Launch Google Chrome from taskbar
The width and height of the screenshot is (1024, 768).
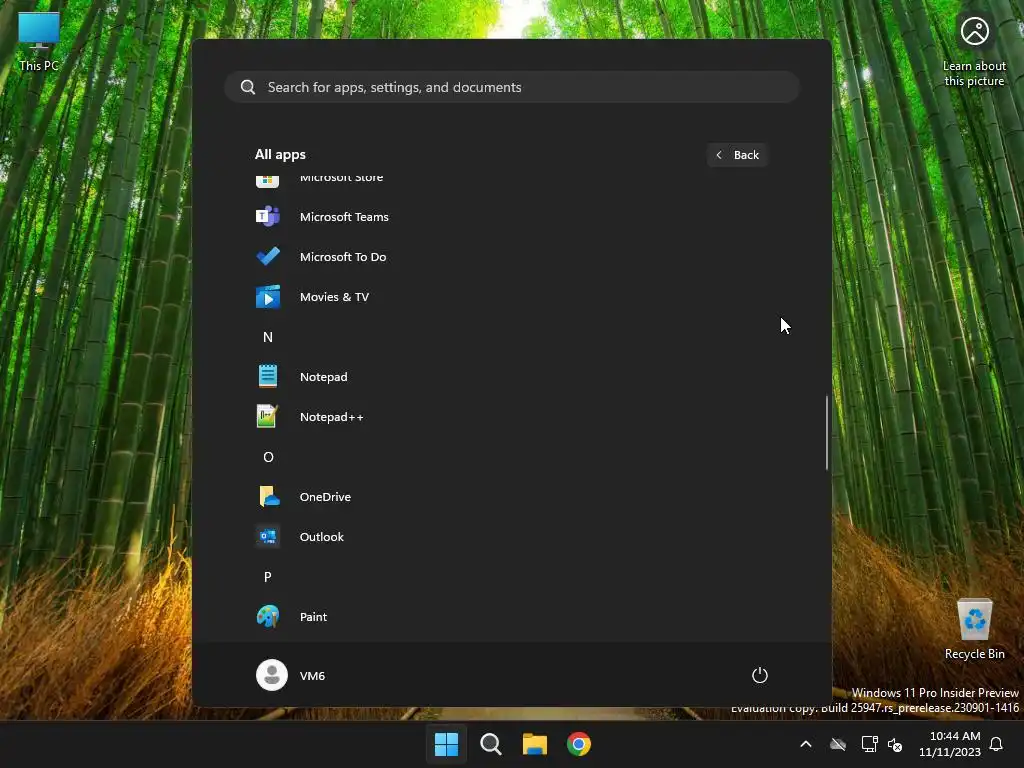(579, 744)
